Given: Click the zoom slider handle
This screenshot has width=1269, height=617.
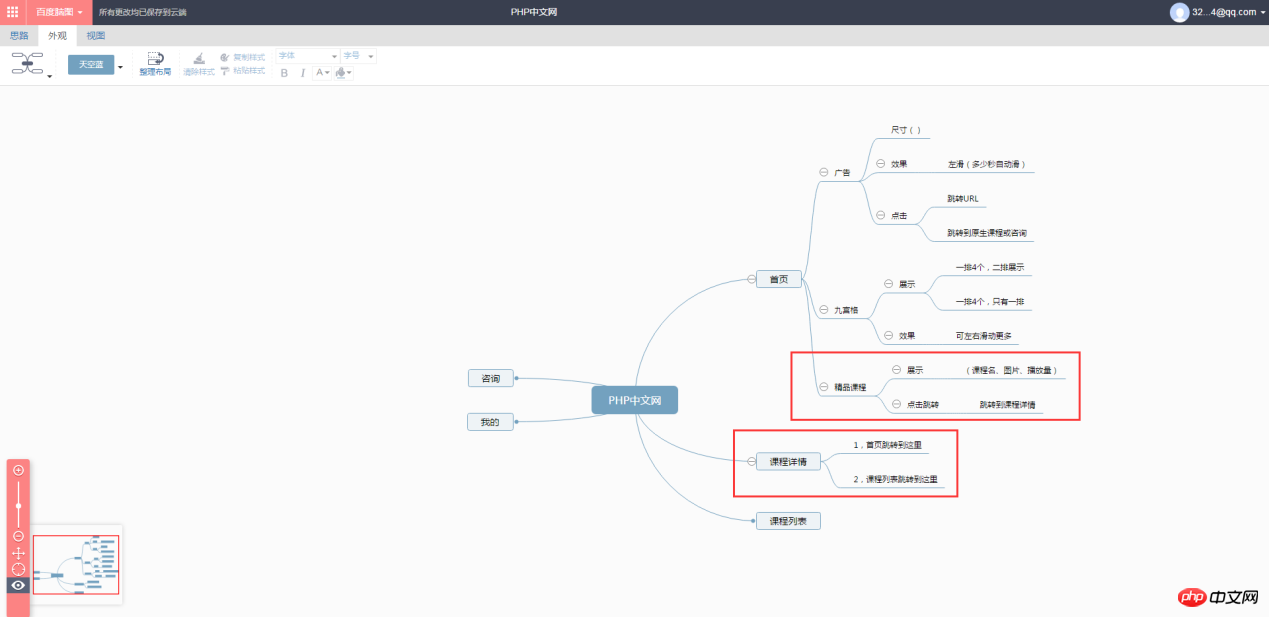Looking at the screenshot, I should pos(18,506).
